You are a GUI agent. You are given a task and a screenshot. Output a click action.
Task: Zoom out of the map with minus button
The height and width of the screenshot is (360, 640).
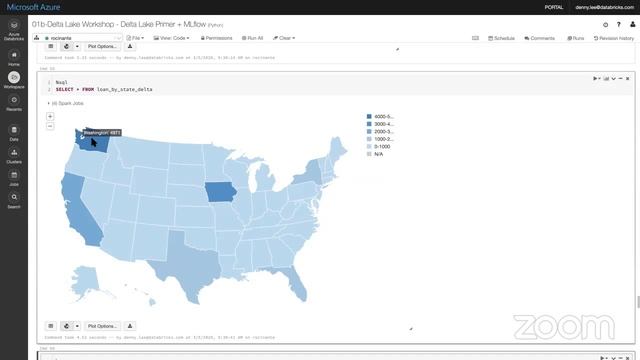click(50, 126)
